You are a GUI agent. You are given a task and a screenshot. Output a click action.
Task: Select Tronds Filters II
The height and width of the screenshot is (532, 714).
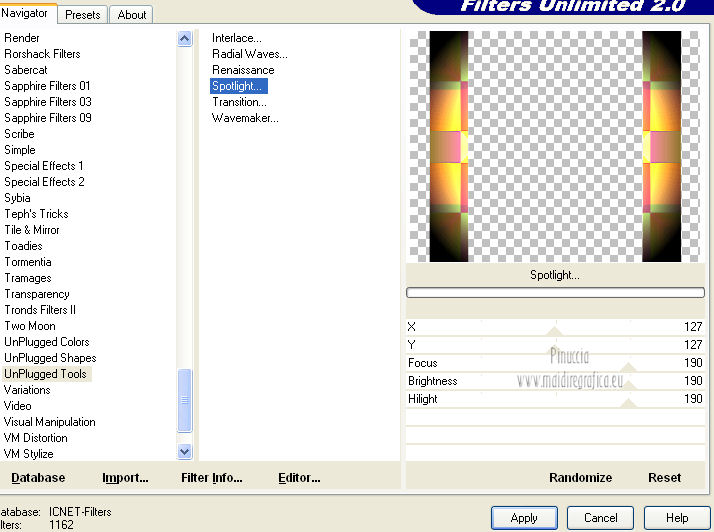pos(40,310)
